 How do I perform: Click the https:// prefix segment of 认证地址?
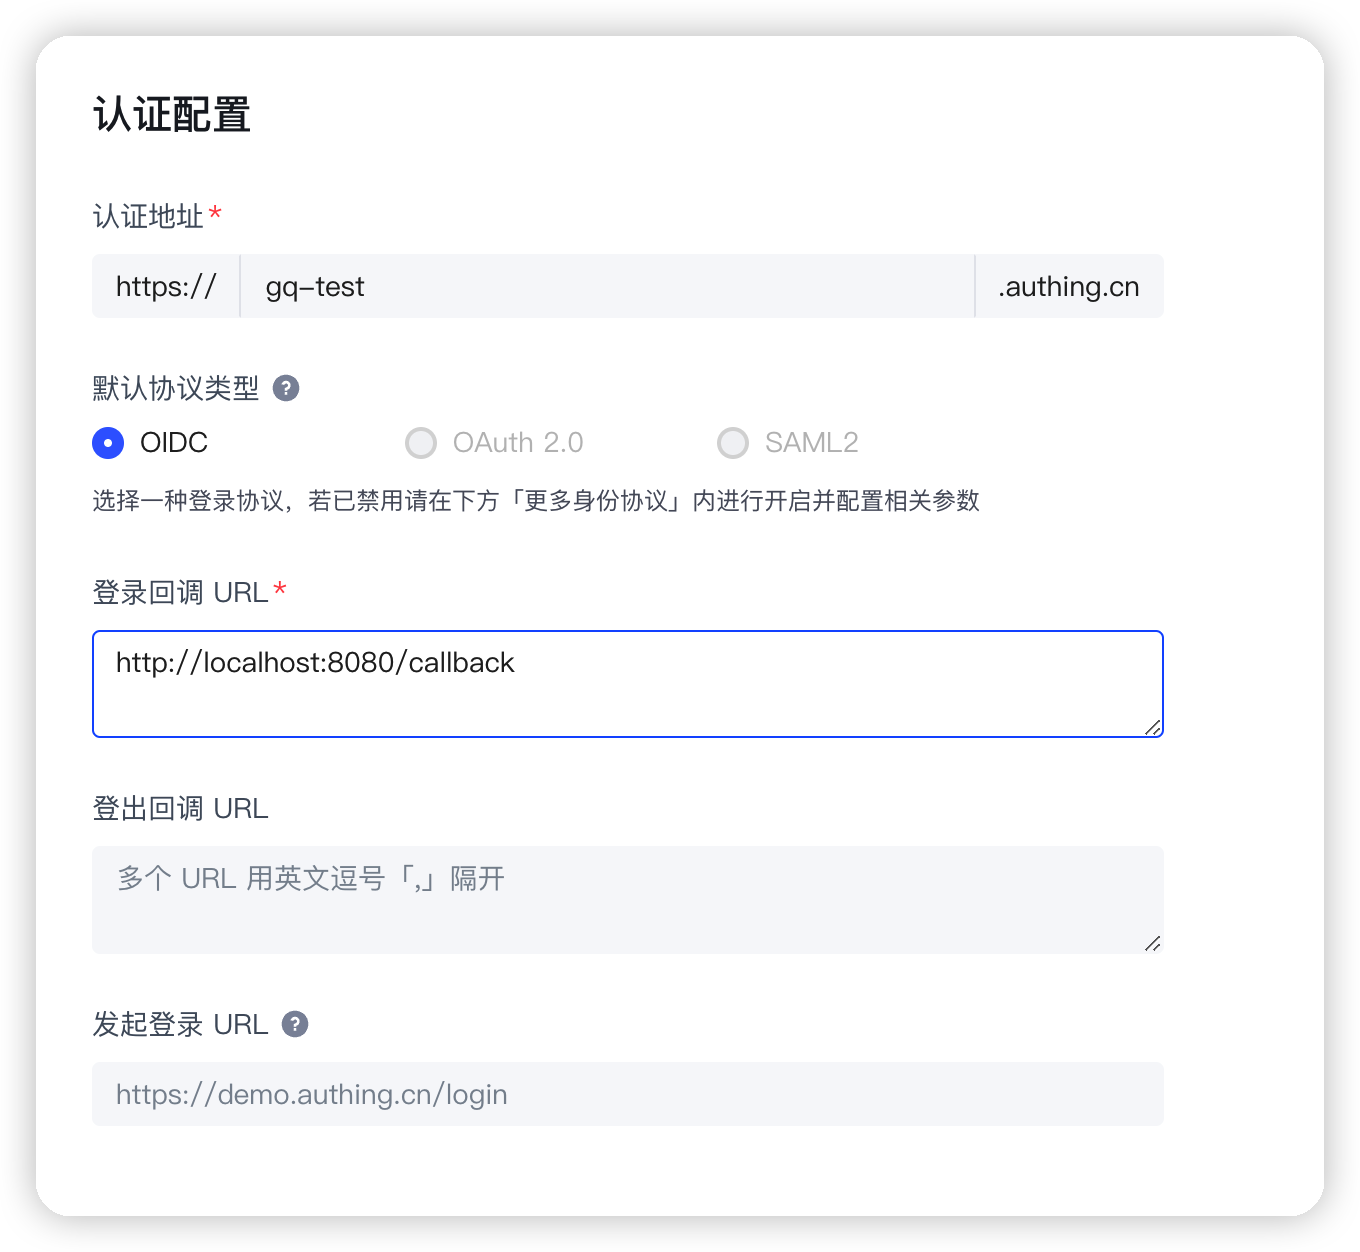point(165,286)
